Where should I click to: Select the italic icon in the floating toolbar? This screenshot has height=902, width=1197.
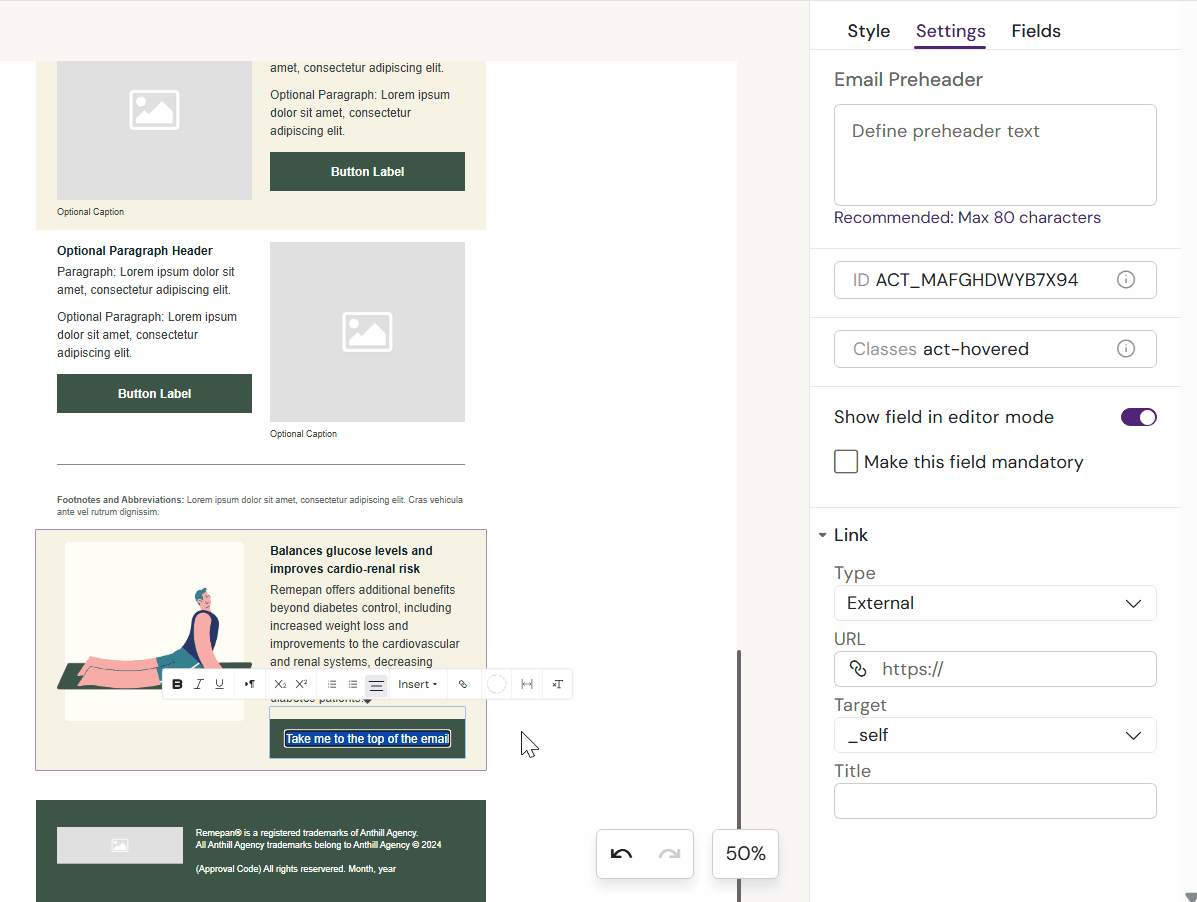[198, 684]
